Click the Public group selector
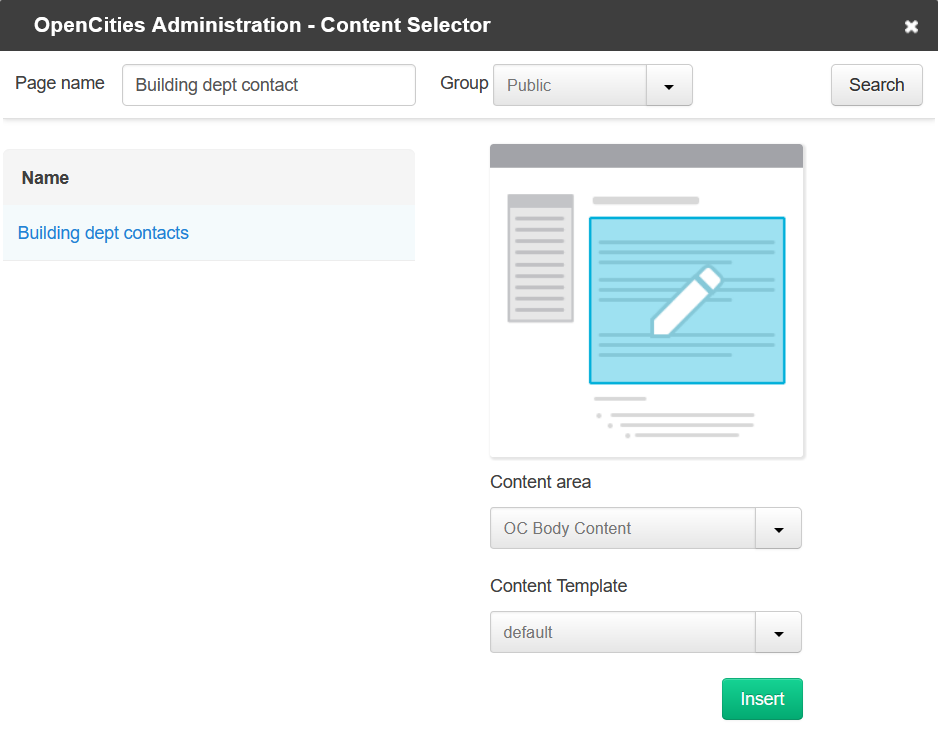 (x=570, y=85)
